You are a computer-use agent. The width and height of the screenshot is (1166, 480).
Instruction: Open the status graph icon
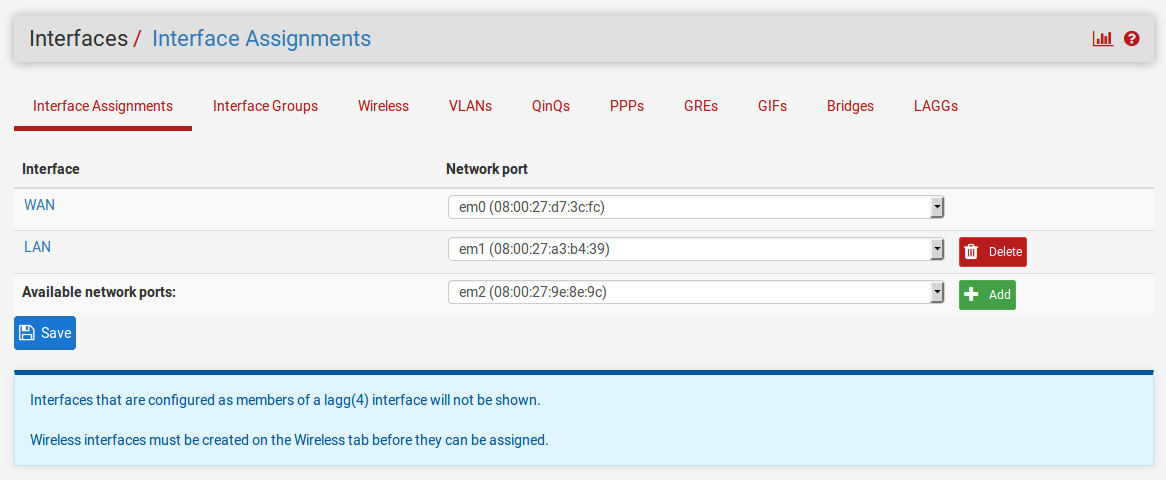pyautogui.click(x=1102, y=39)
